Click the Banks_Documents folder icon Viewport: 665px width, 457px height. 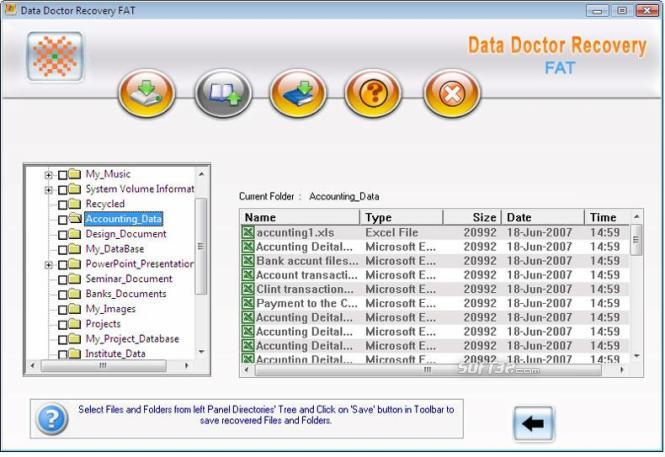point(75,293)
